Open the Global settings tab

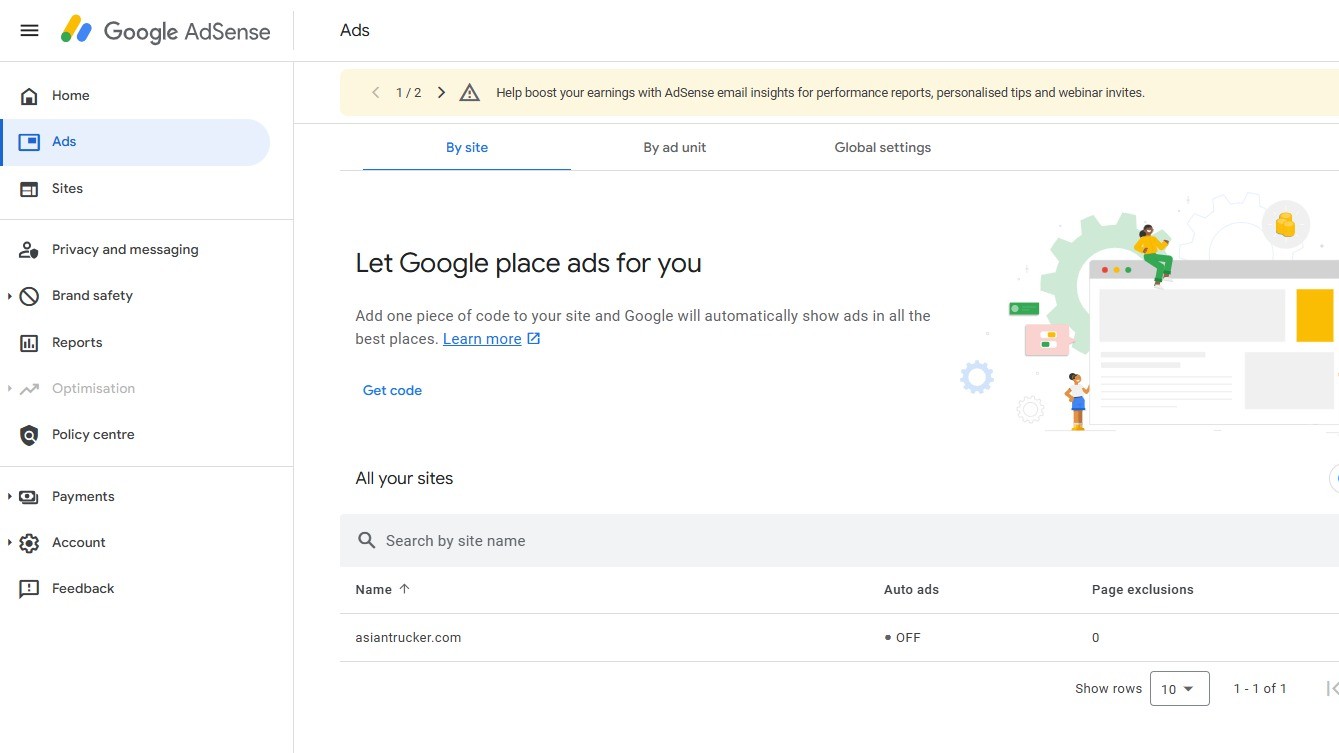click(883, 148)
